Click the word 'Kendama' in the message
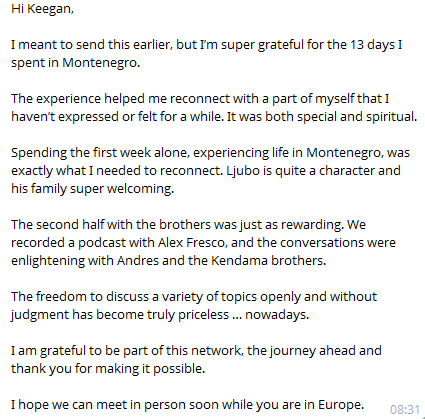 click(x=239, y=260)
